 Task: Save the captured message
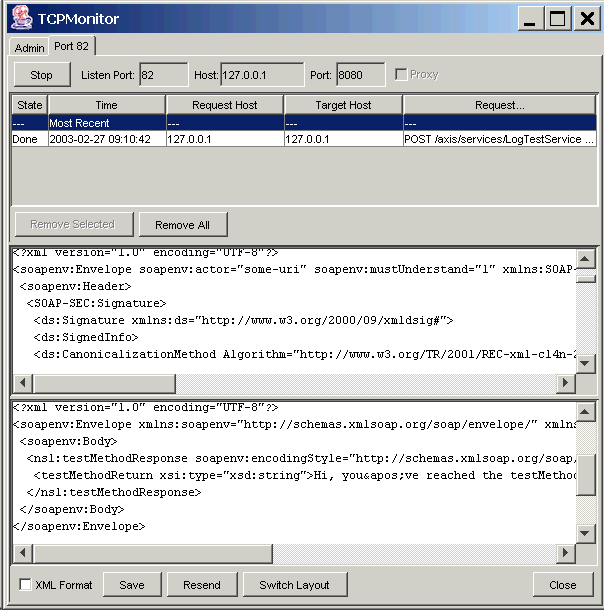pos(131,585)
